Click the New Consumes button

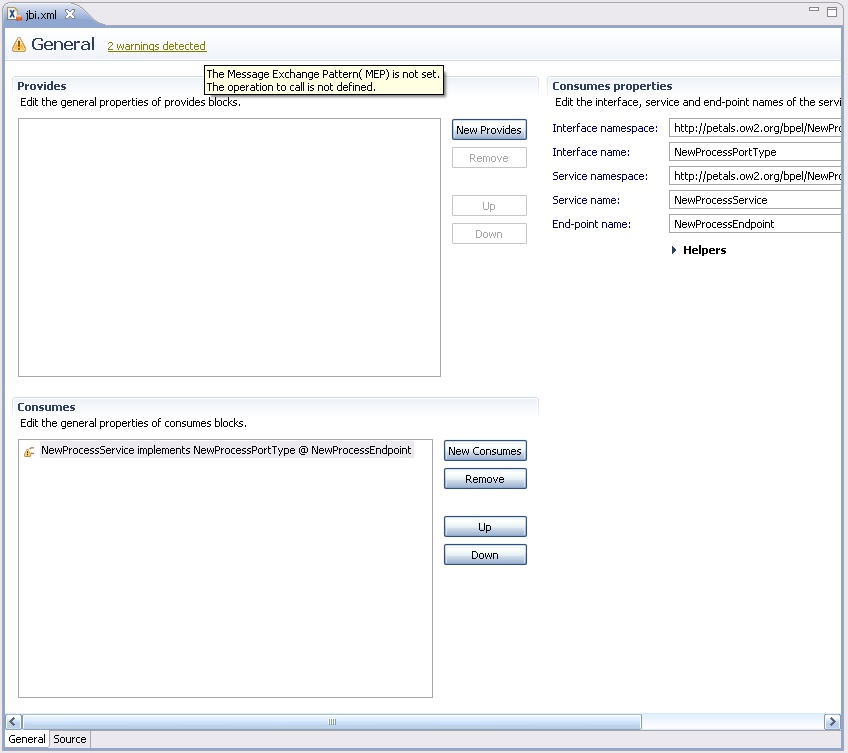[485, 451]
